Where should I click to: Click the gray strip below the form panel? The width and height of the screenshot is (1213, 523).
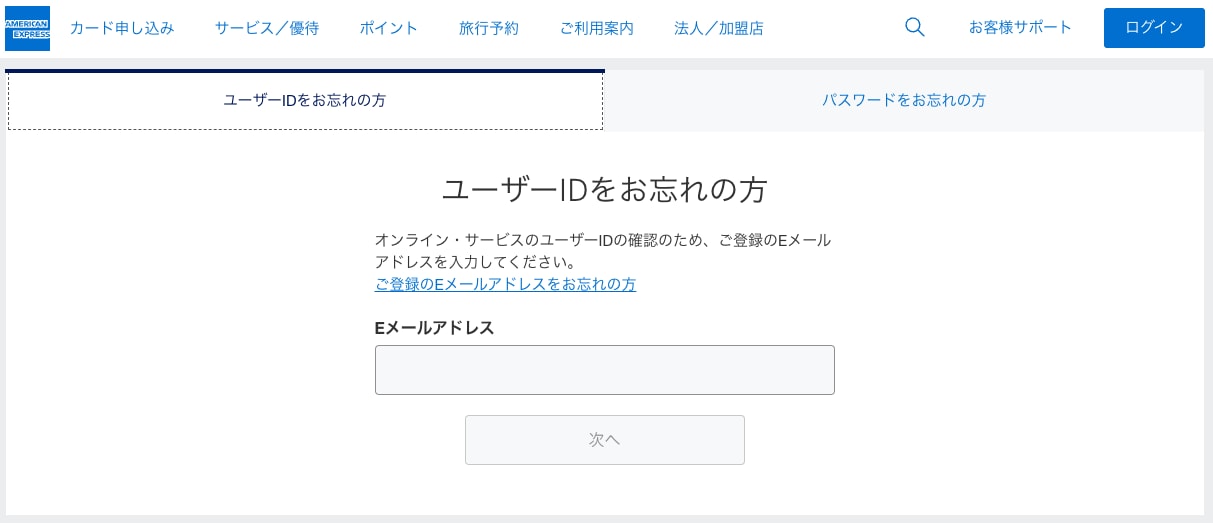click(606, 518)
